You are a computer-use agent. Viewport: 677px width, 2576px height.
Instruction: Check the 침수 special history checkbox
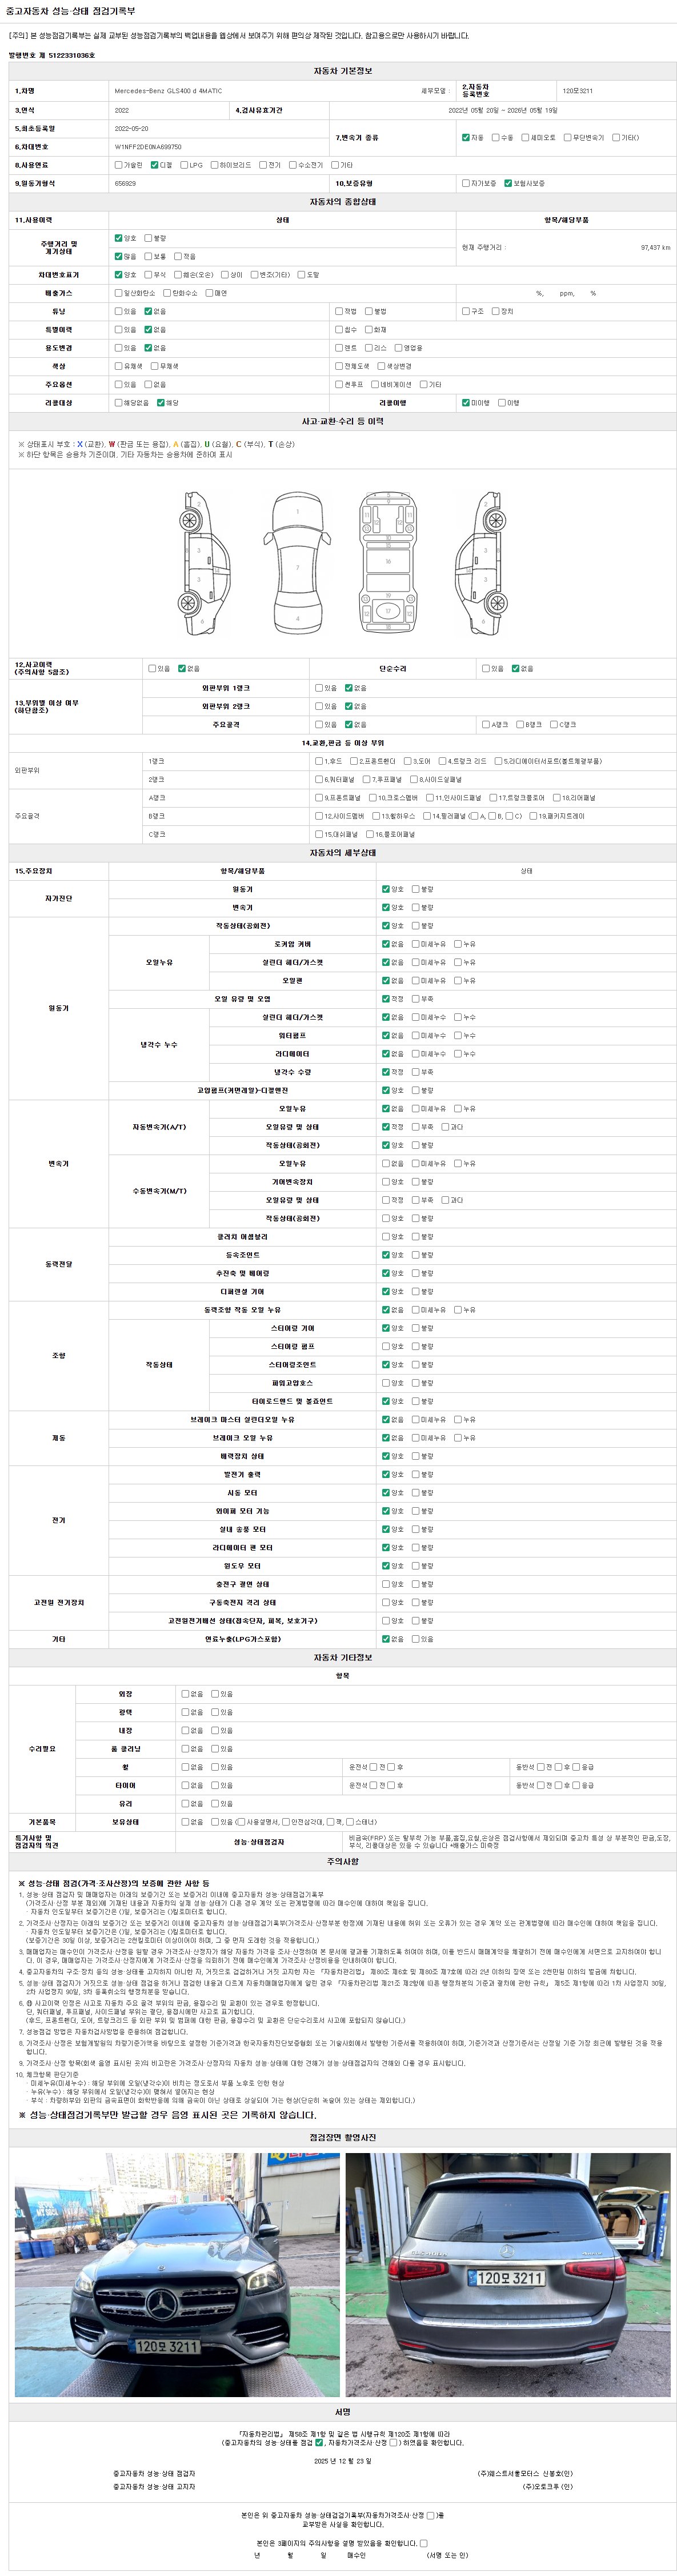339,329
